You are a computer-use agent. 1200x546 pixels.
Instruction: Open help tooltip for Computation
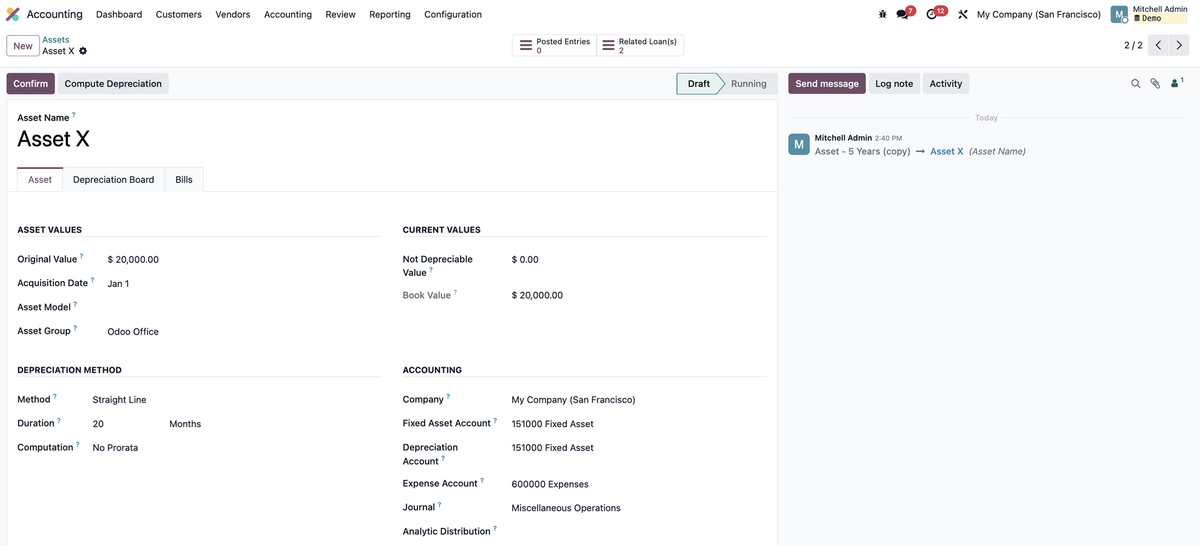point(78,445)
